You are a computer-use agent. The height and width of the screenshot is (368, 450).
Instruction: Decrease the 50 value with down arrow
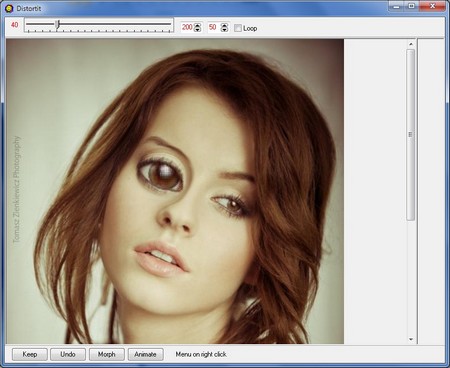pyautogui.click(x=224, y=30)
